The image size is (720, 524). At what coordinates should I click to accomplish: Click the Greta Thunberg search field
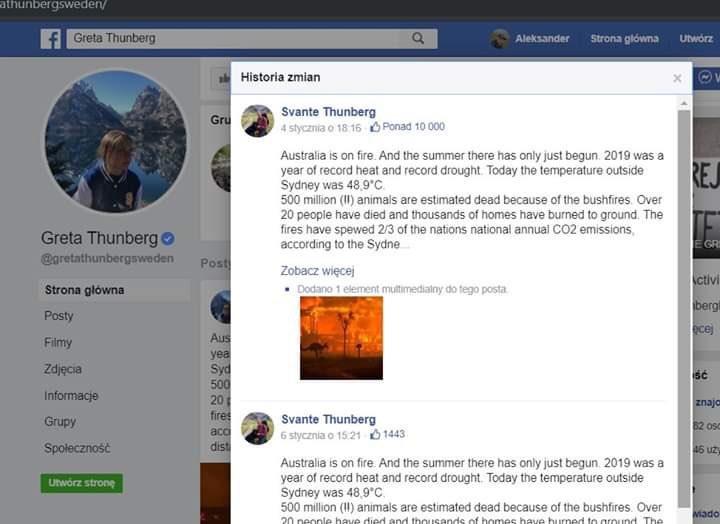[x=252, y=39]
